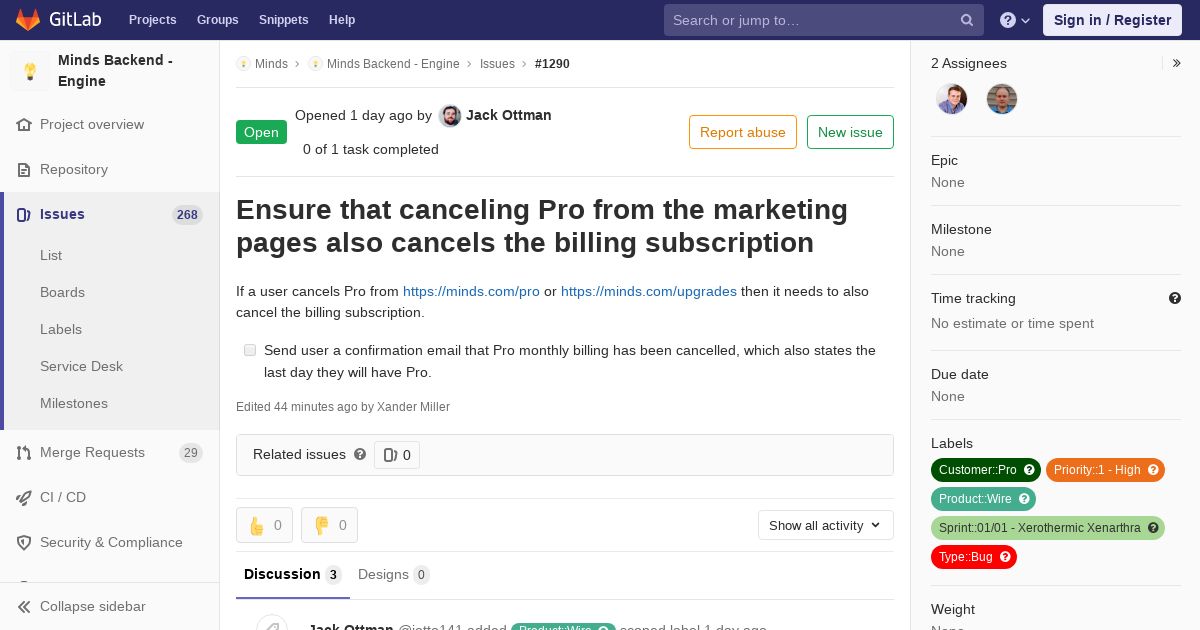
Task: Click the Collapse sidebar chevrons icon
Action: point(24,607)
